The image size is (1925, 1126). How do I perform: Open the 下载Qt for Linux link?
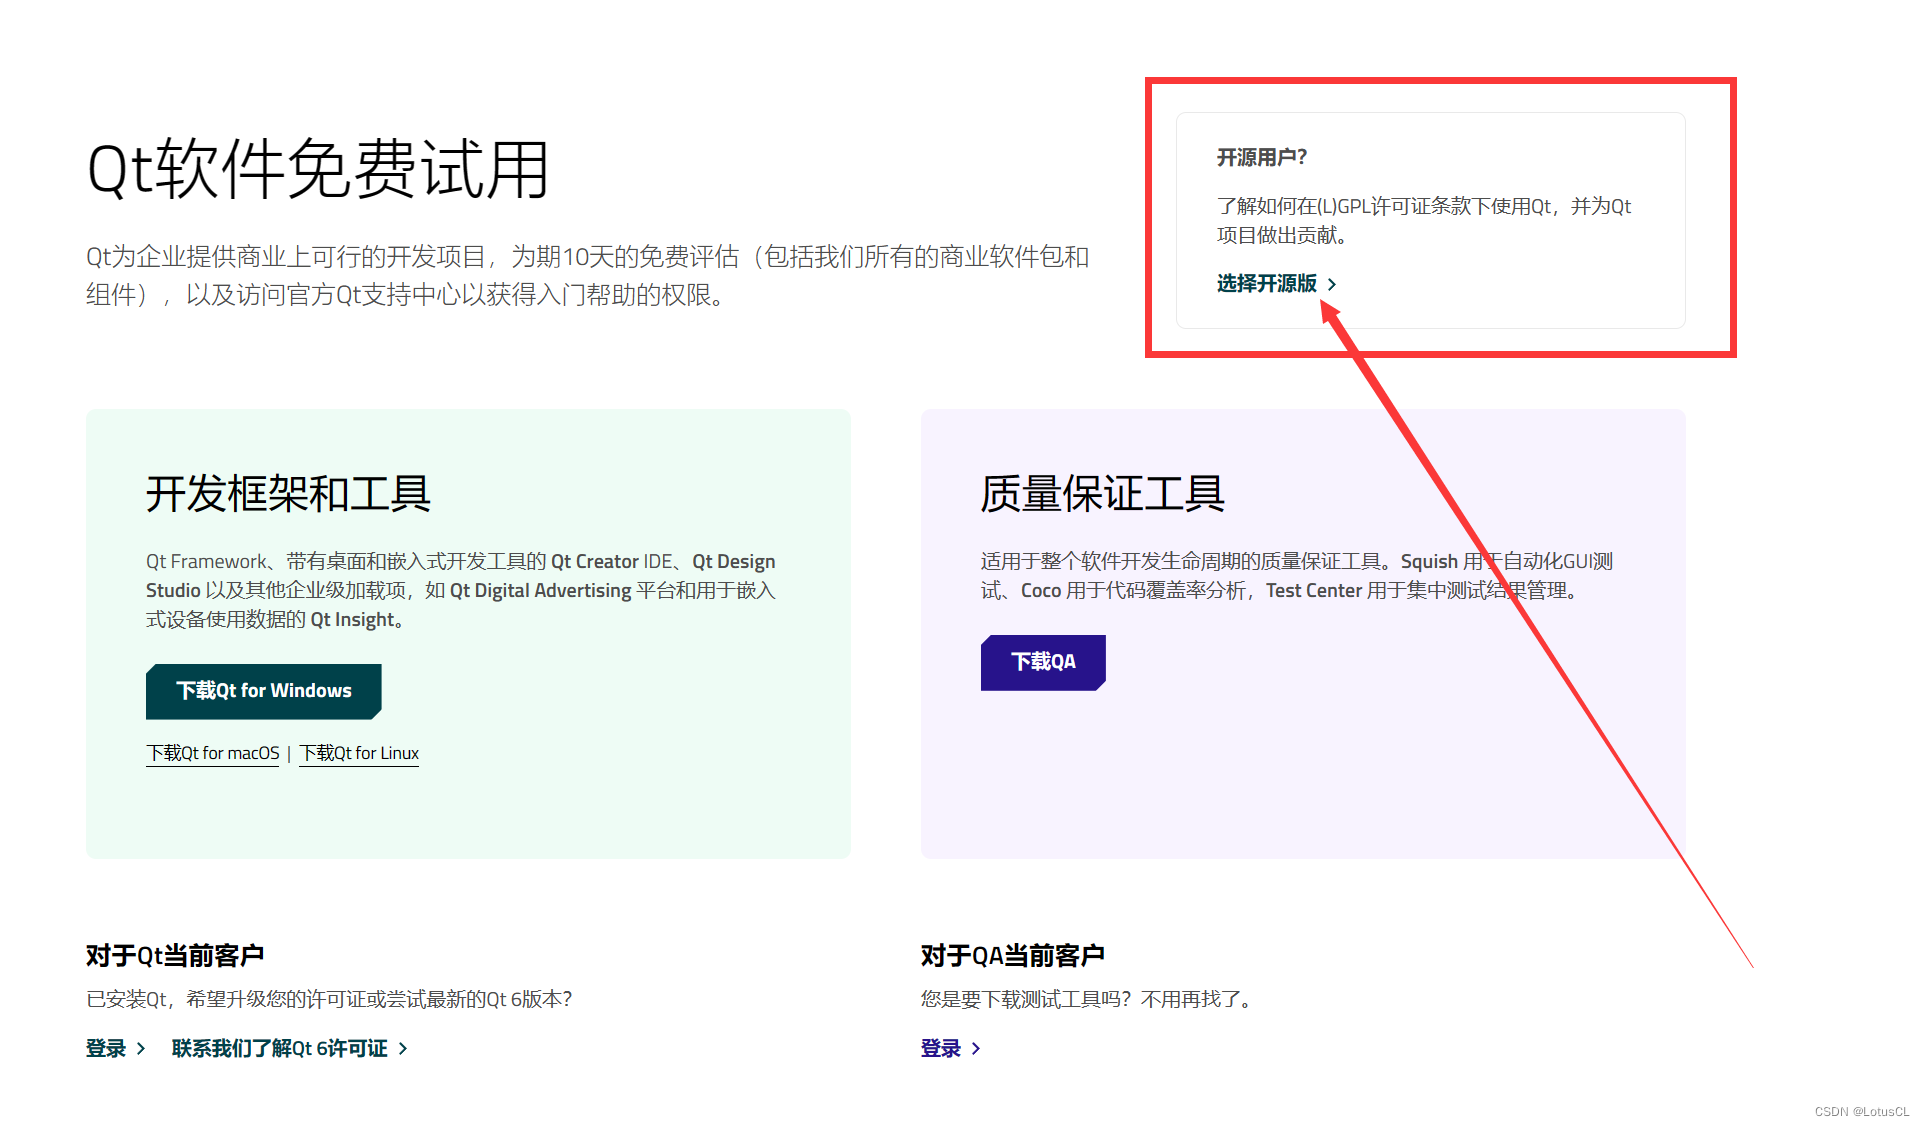click(x=358, y=753)
